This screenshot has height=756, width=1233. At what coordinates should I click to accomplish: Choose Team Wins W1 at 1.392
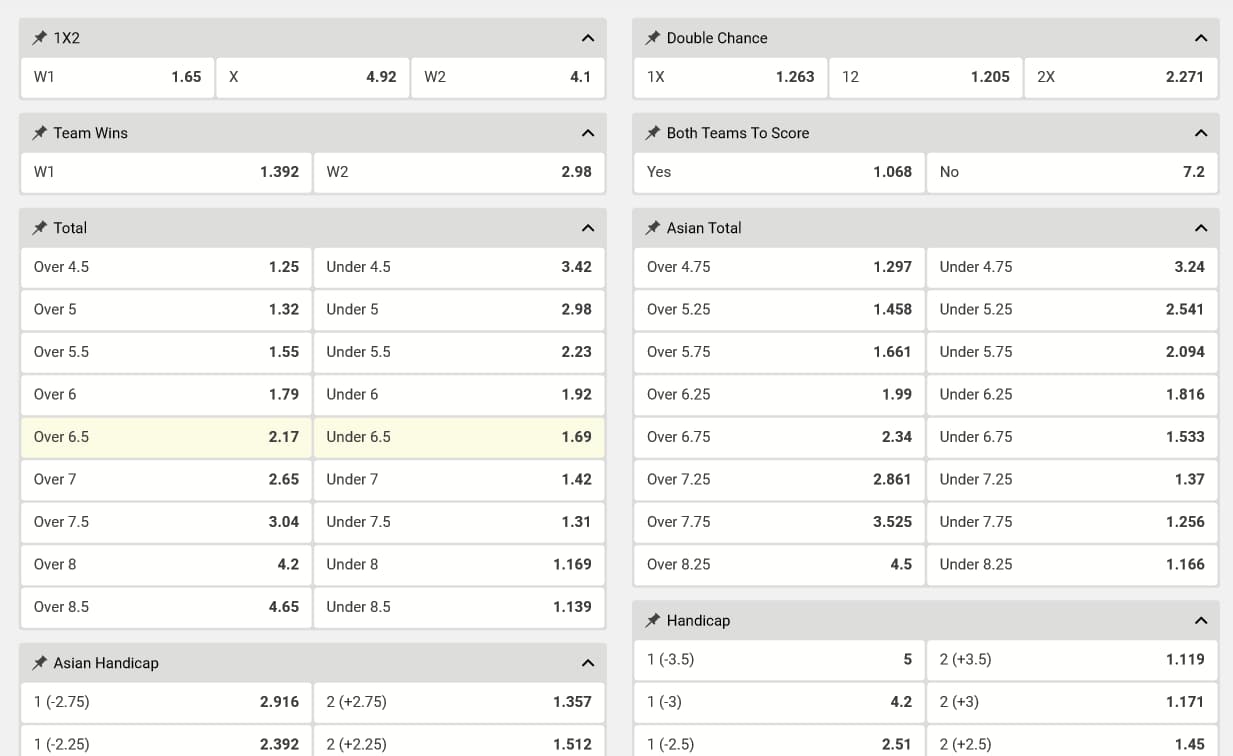[166, 172]
